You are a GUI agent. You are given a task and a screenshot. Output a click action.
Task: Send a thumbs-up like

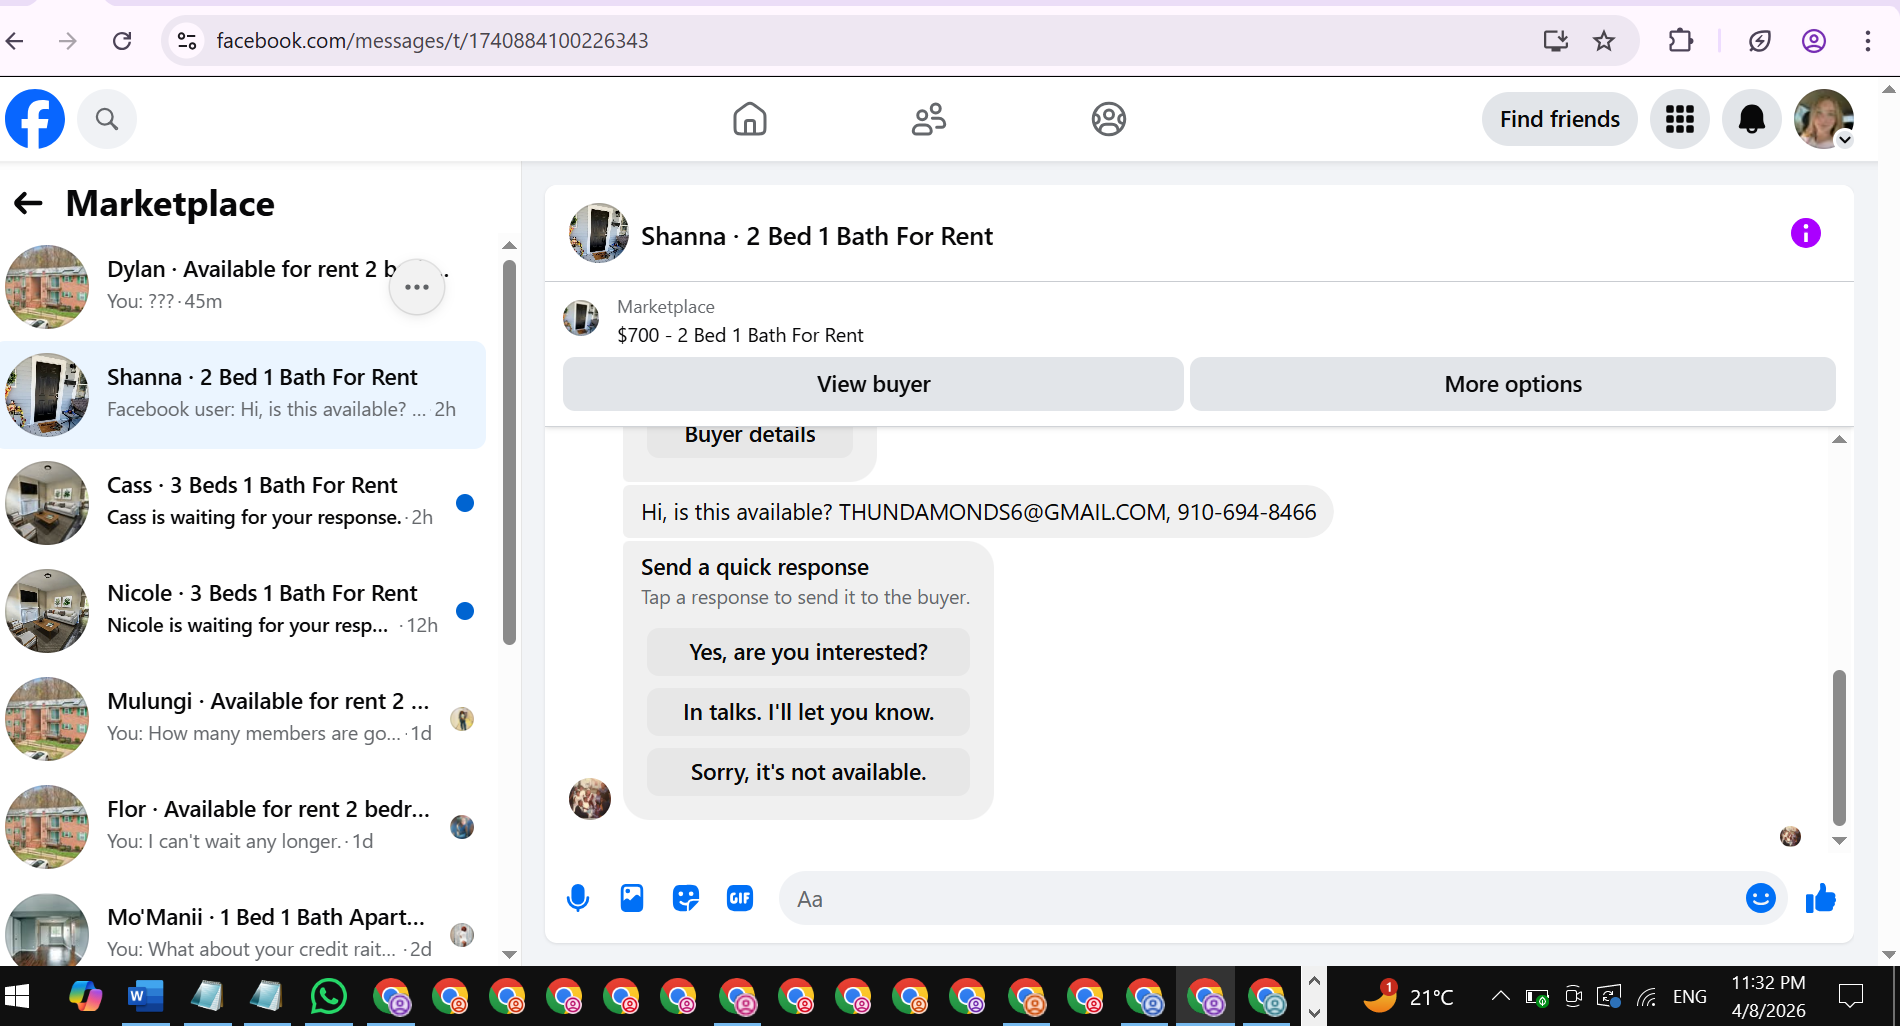click(x=1821, y=898)
